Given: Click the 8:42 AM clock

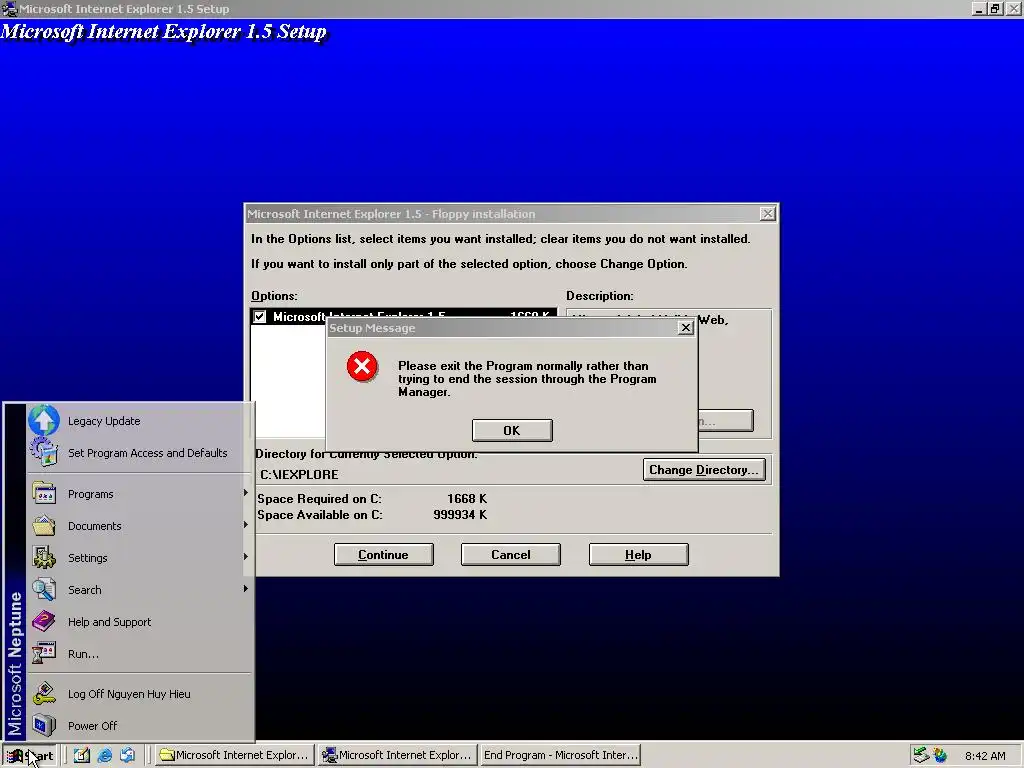Looking at the screenshot, I should (985, 756).
